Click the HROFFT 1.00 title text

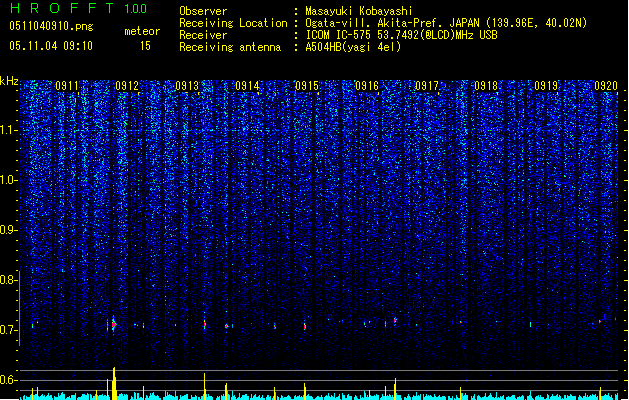(x=78, y=8)
